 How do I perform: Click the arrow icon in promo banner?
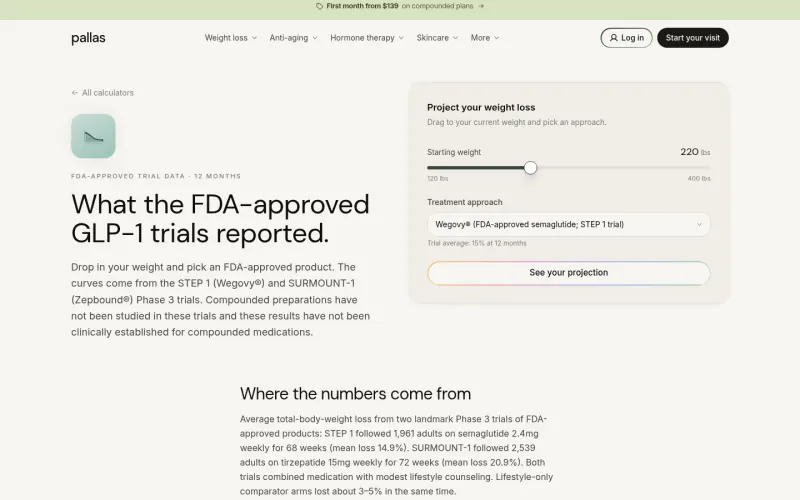coord(481,6)
